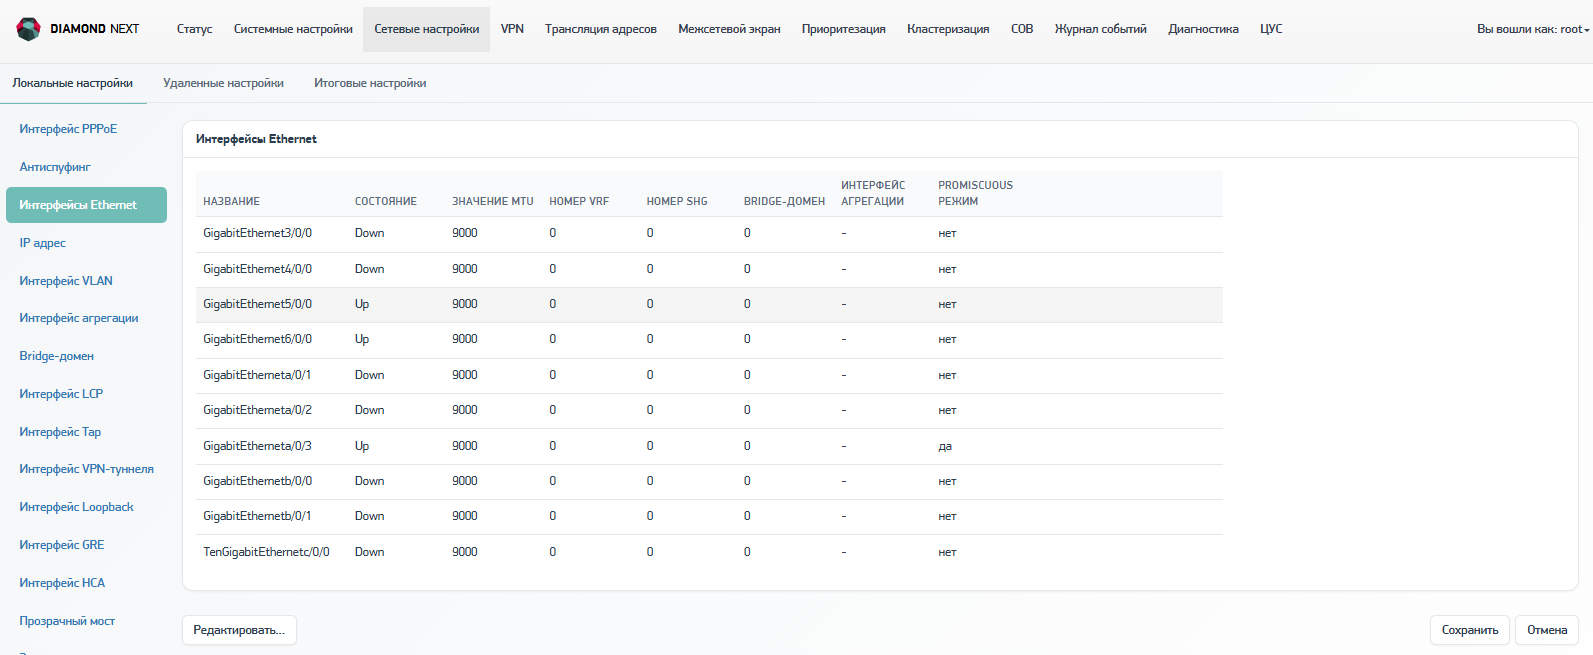Image resolution: width=1593 pixels, height=655 pixels.
Task: Open Системные настройки menu
Action: (x=293, y=29)
